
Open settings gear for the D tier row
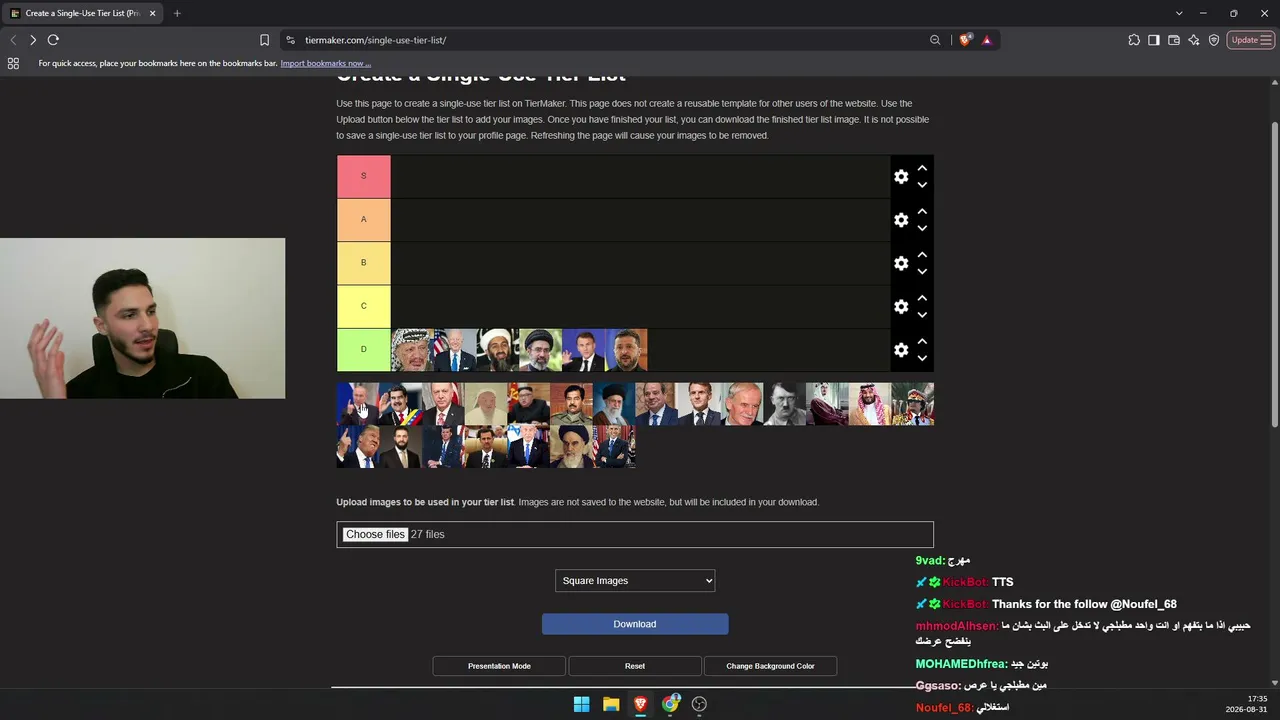(x=901, y=350)
